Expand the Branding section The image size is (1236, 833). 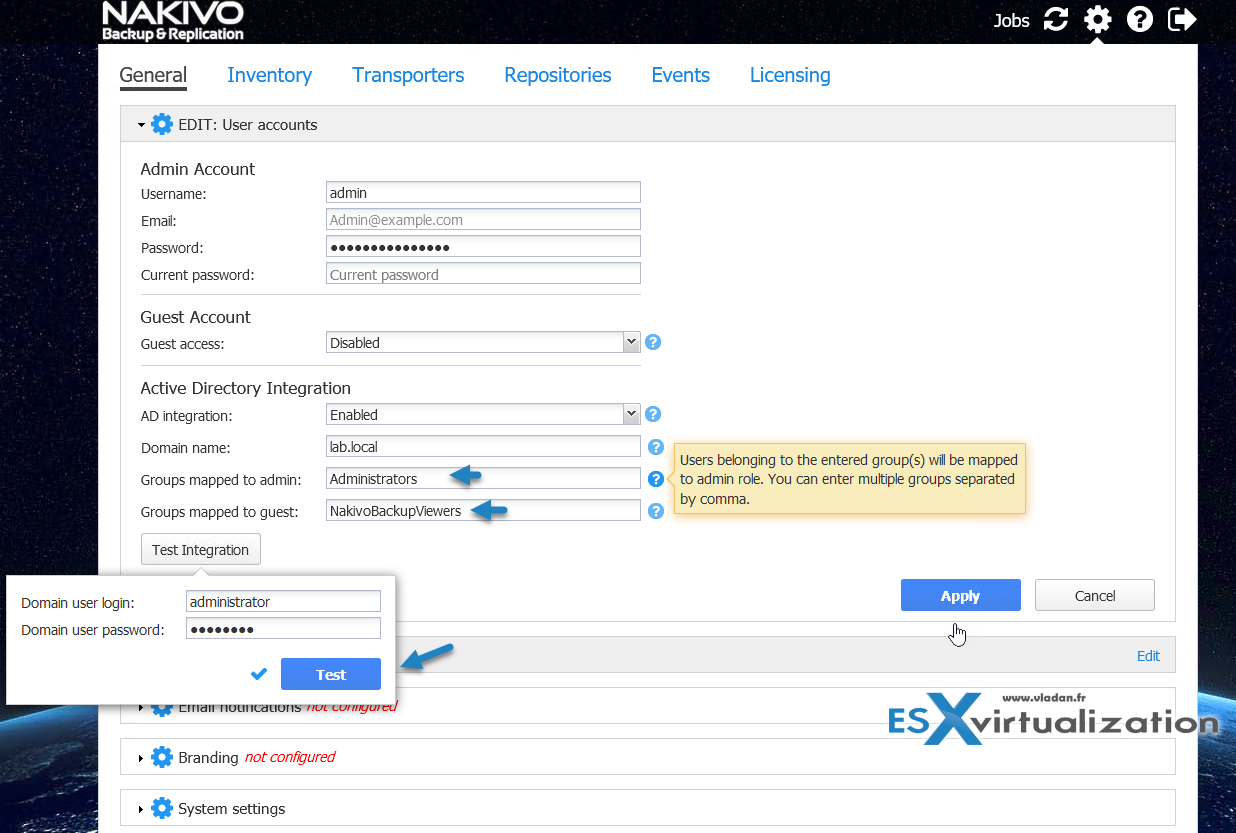[141, 758]
